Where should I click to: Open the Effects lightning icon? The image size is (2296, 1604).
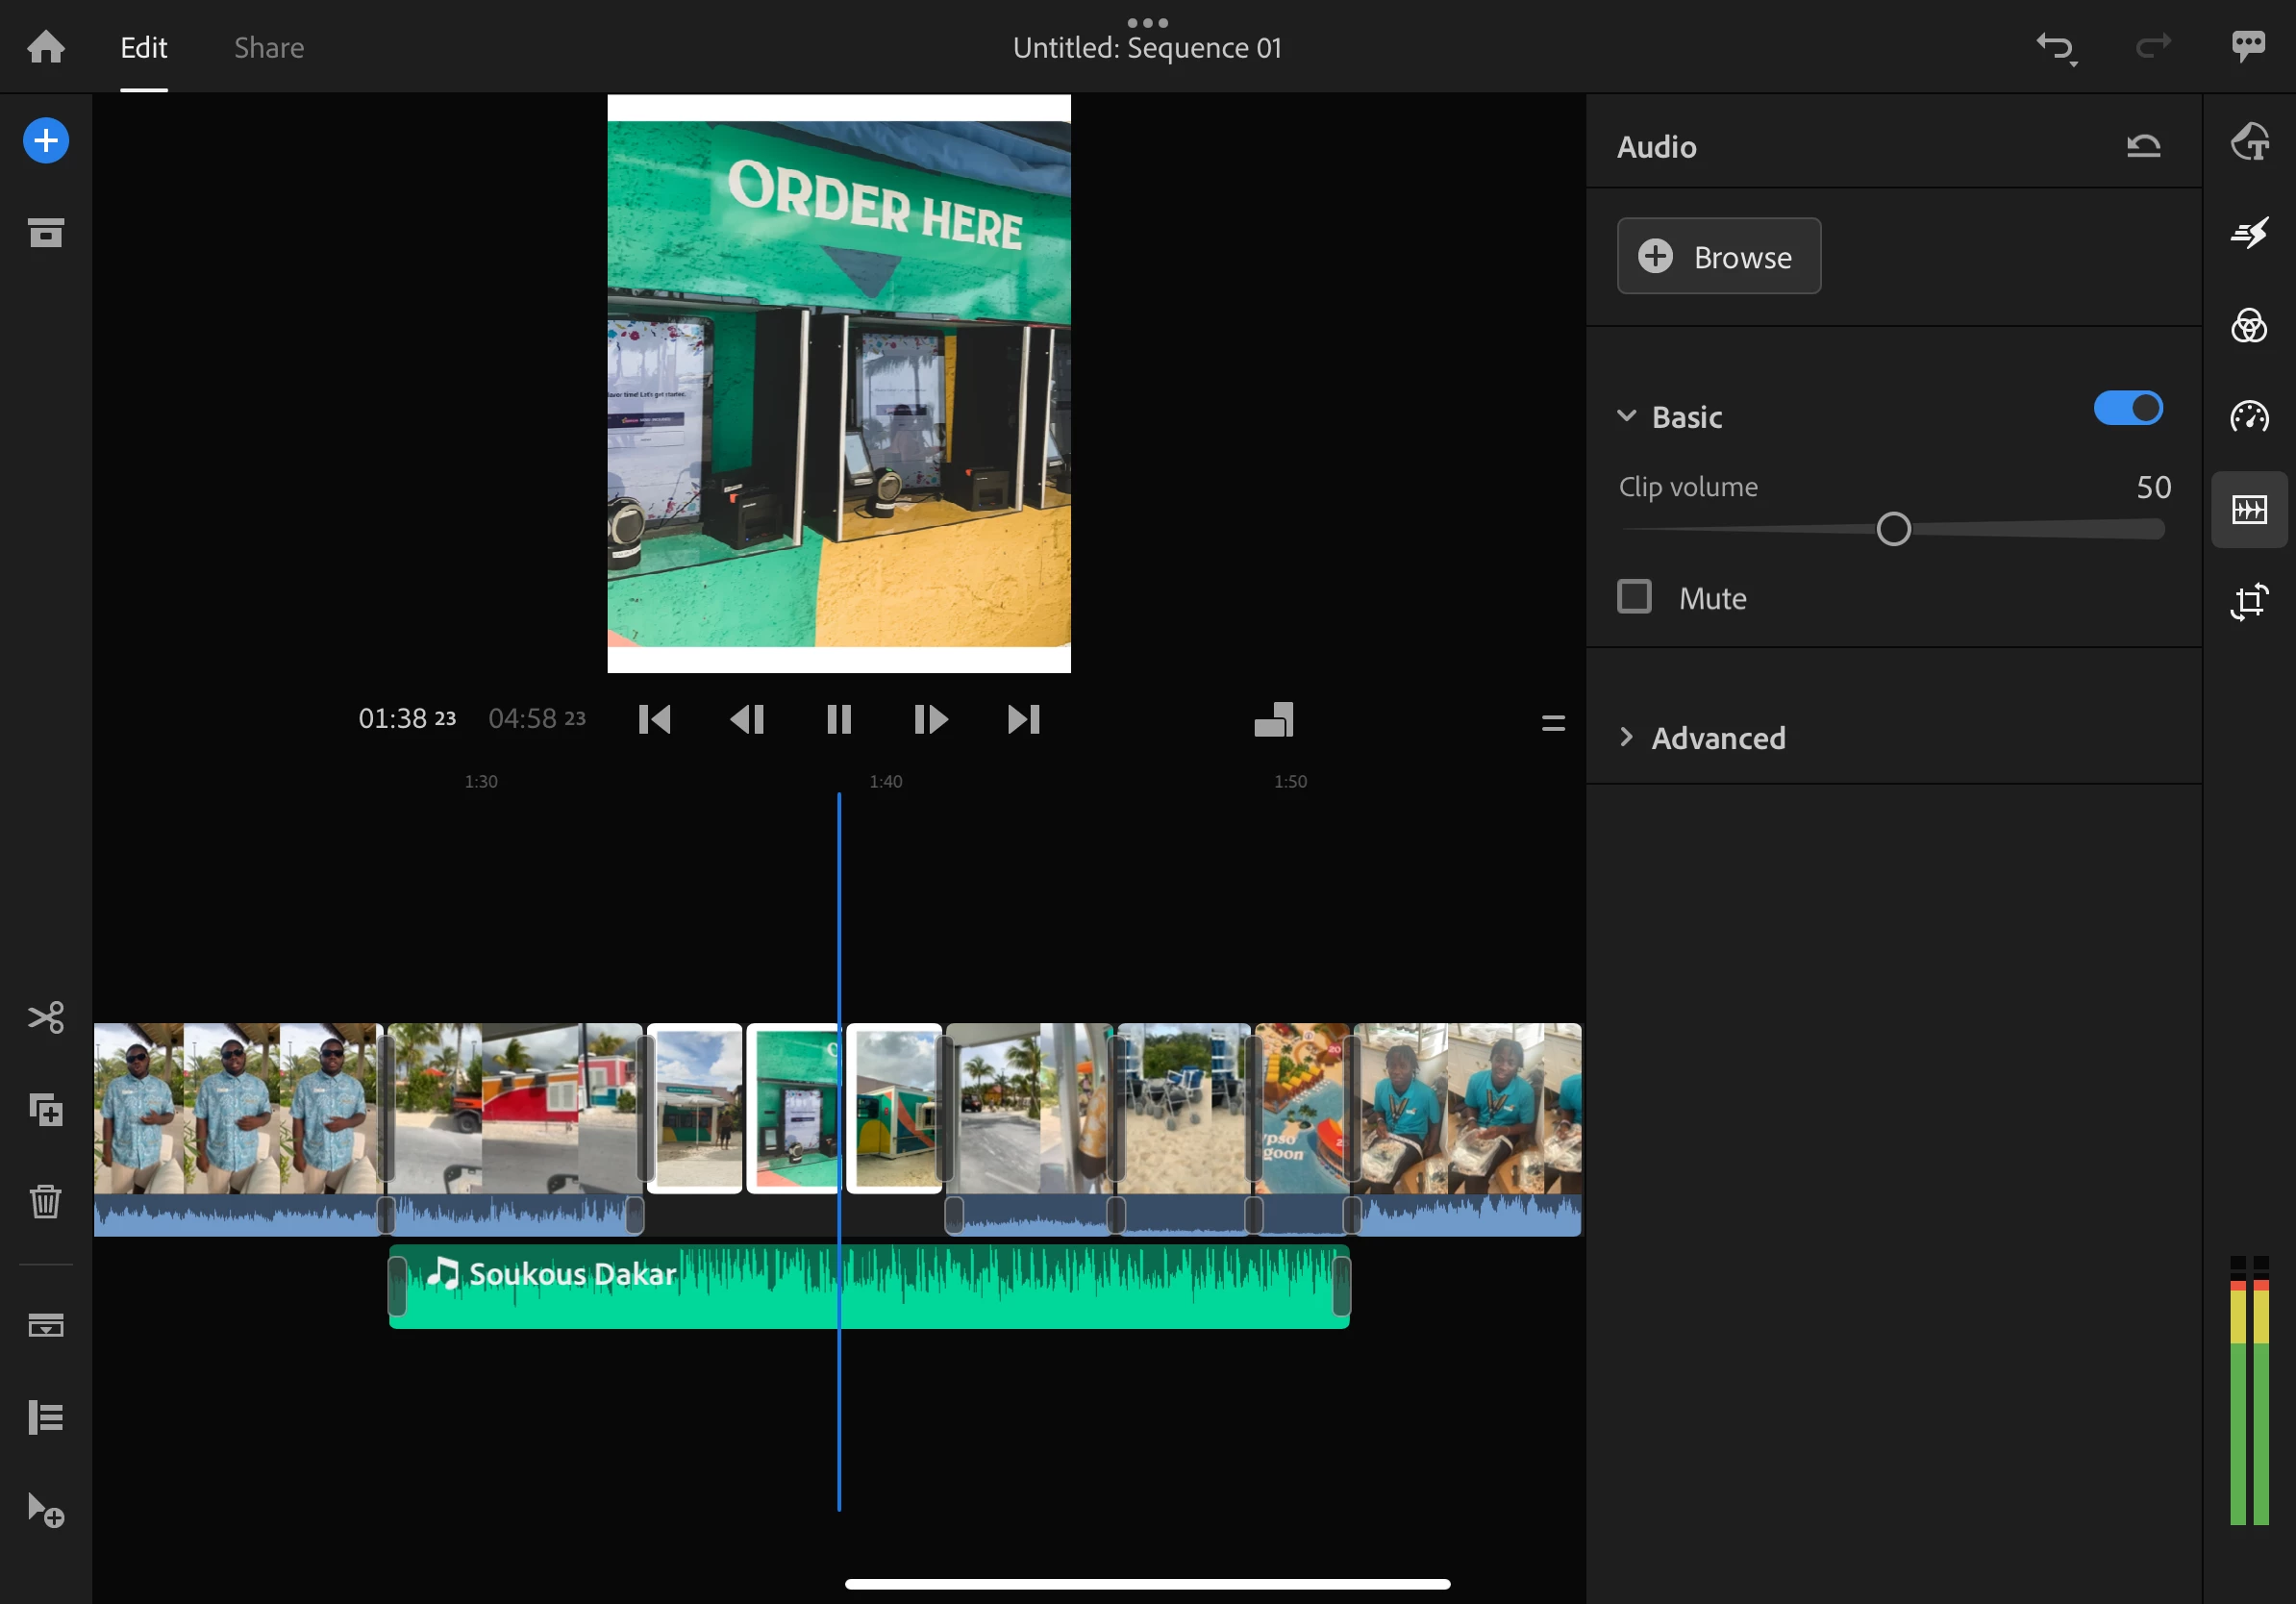2249,234
